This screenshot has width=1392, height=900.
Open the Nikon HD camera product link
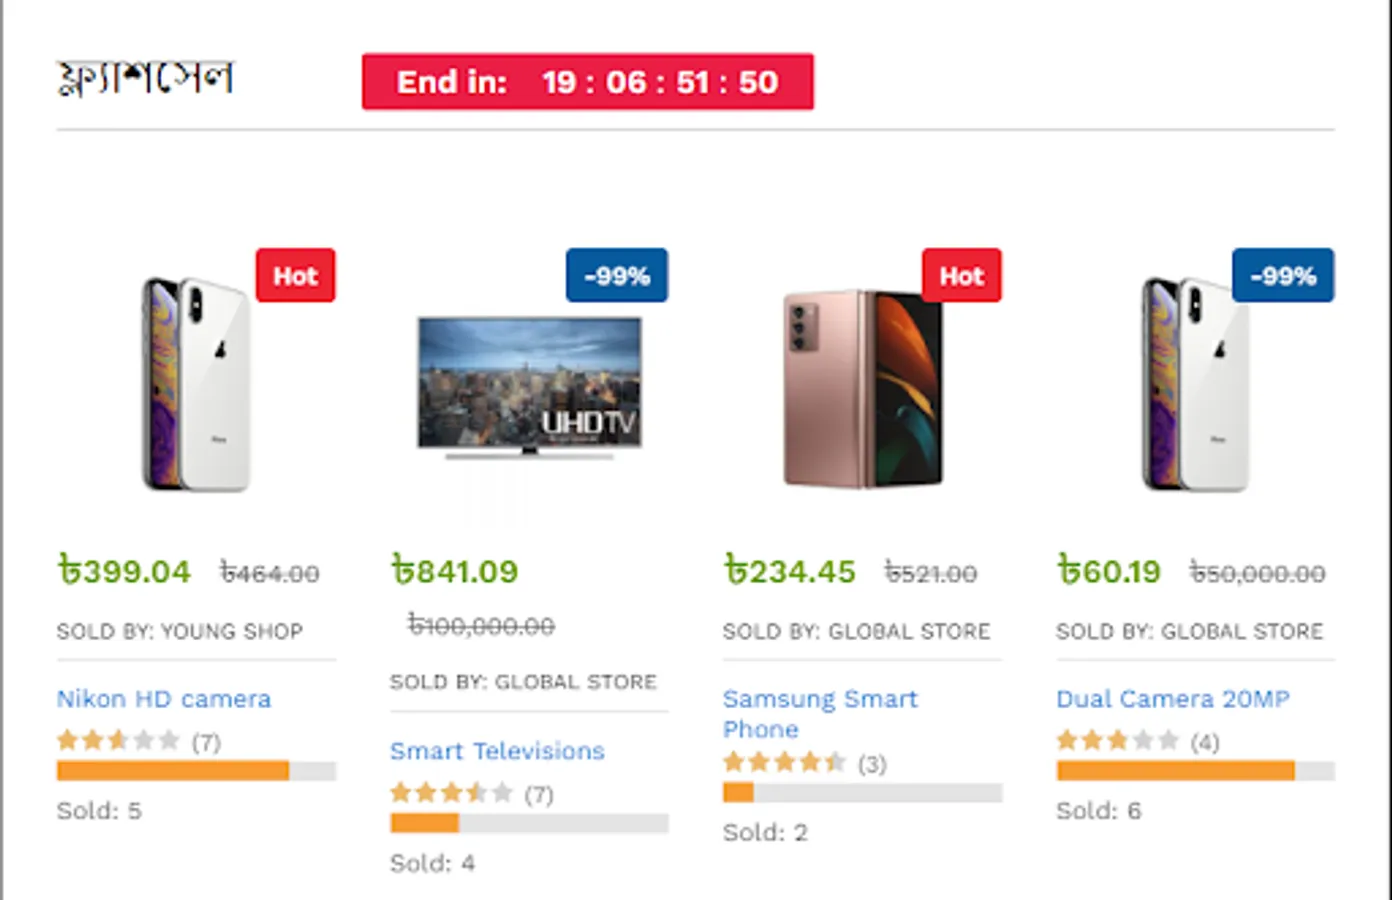click(x=163, y=699)
